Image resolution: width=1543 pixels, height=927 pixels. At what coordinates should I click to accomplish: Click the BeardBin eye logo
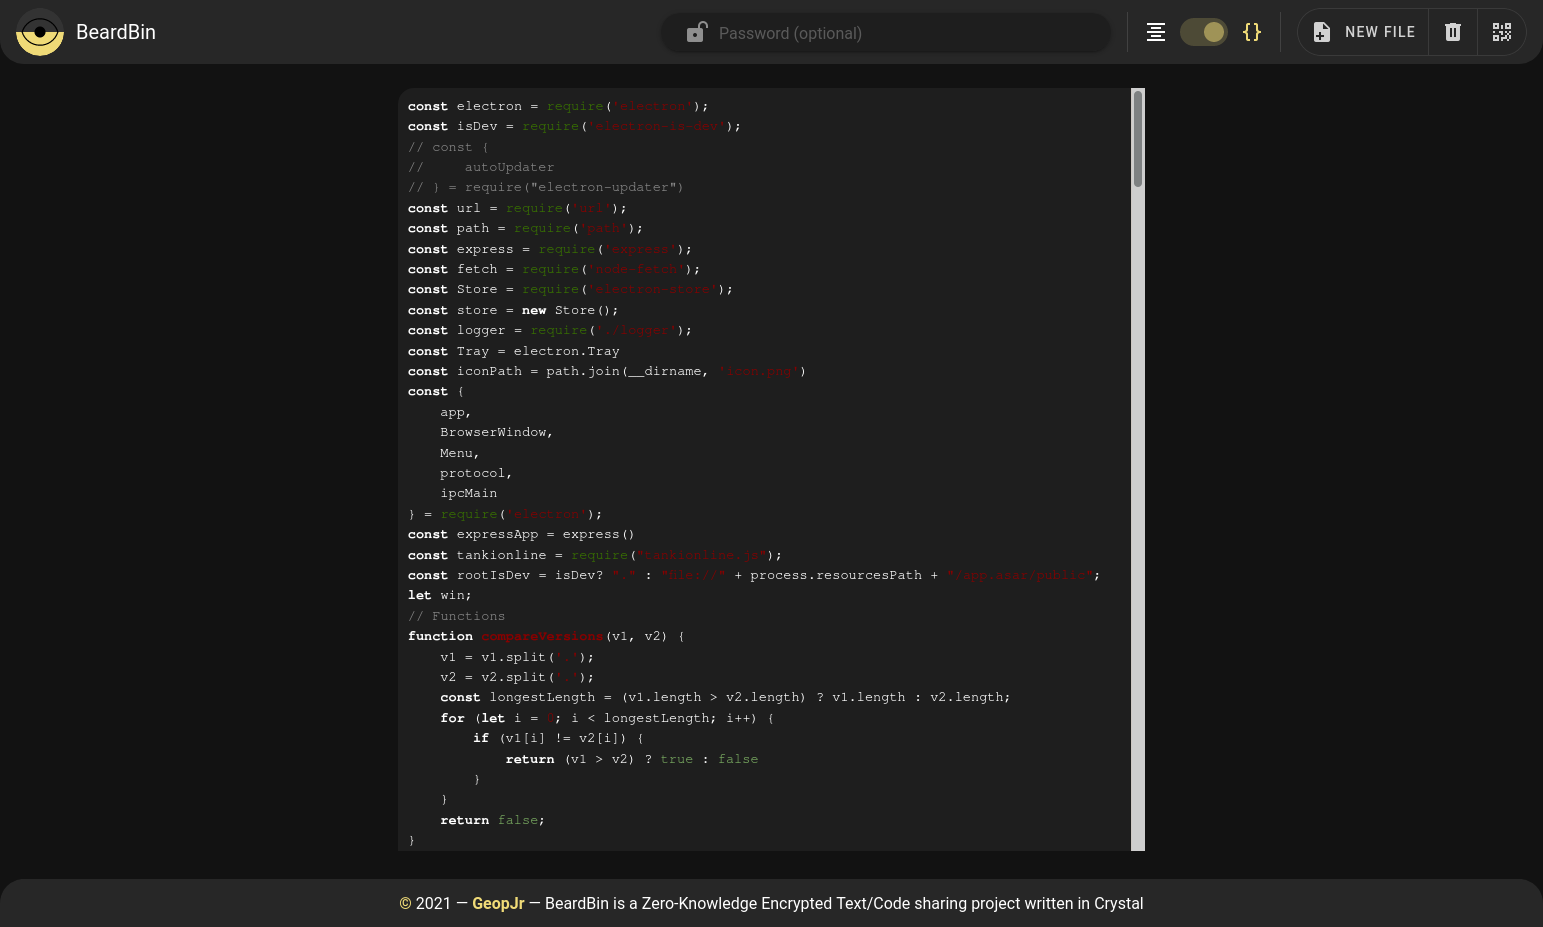pyautogui.click(x=40, y=32)
